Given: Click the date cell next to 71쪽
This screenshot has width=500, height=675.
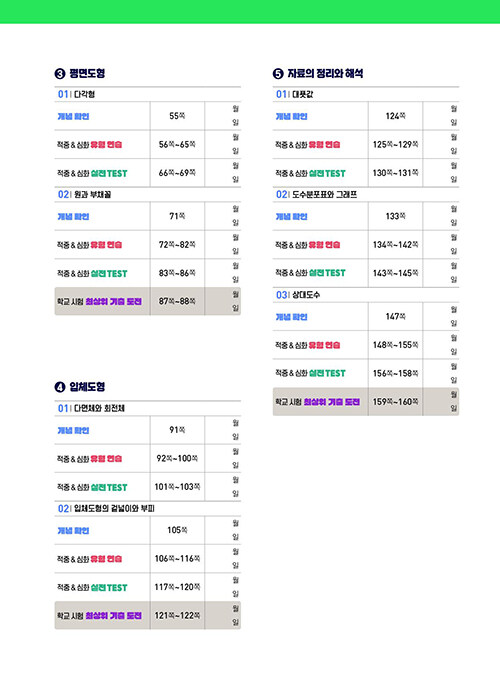Looking at the screenshot, I should pos(223,216).
